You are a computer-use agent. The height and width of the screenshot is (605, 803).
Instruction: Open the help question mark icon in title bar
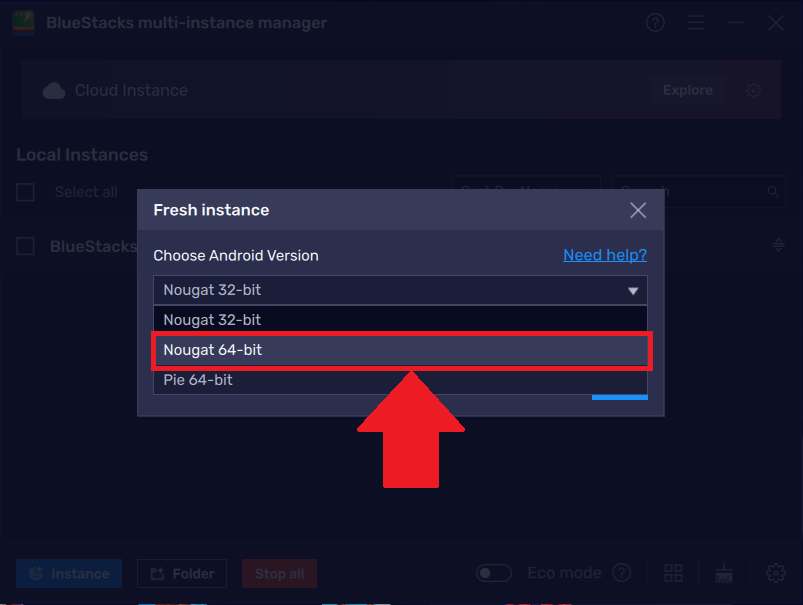point(655,23)
